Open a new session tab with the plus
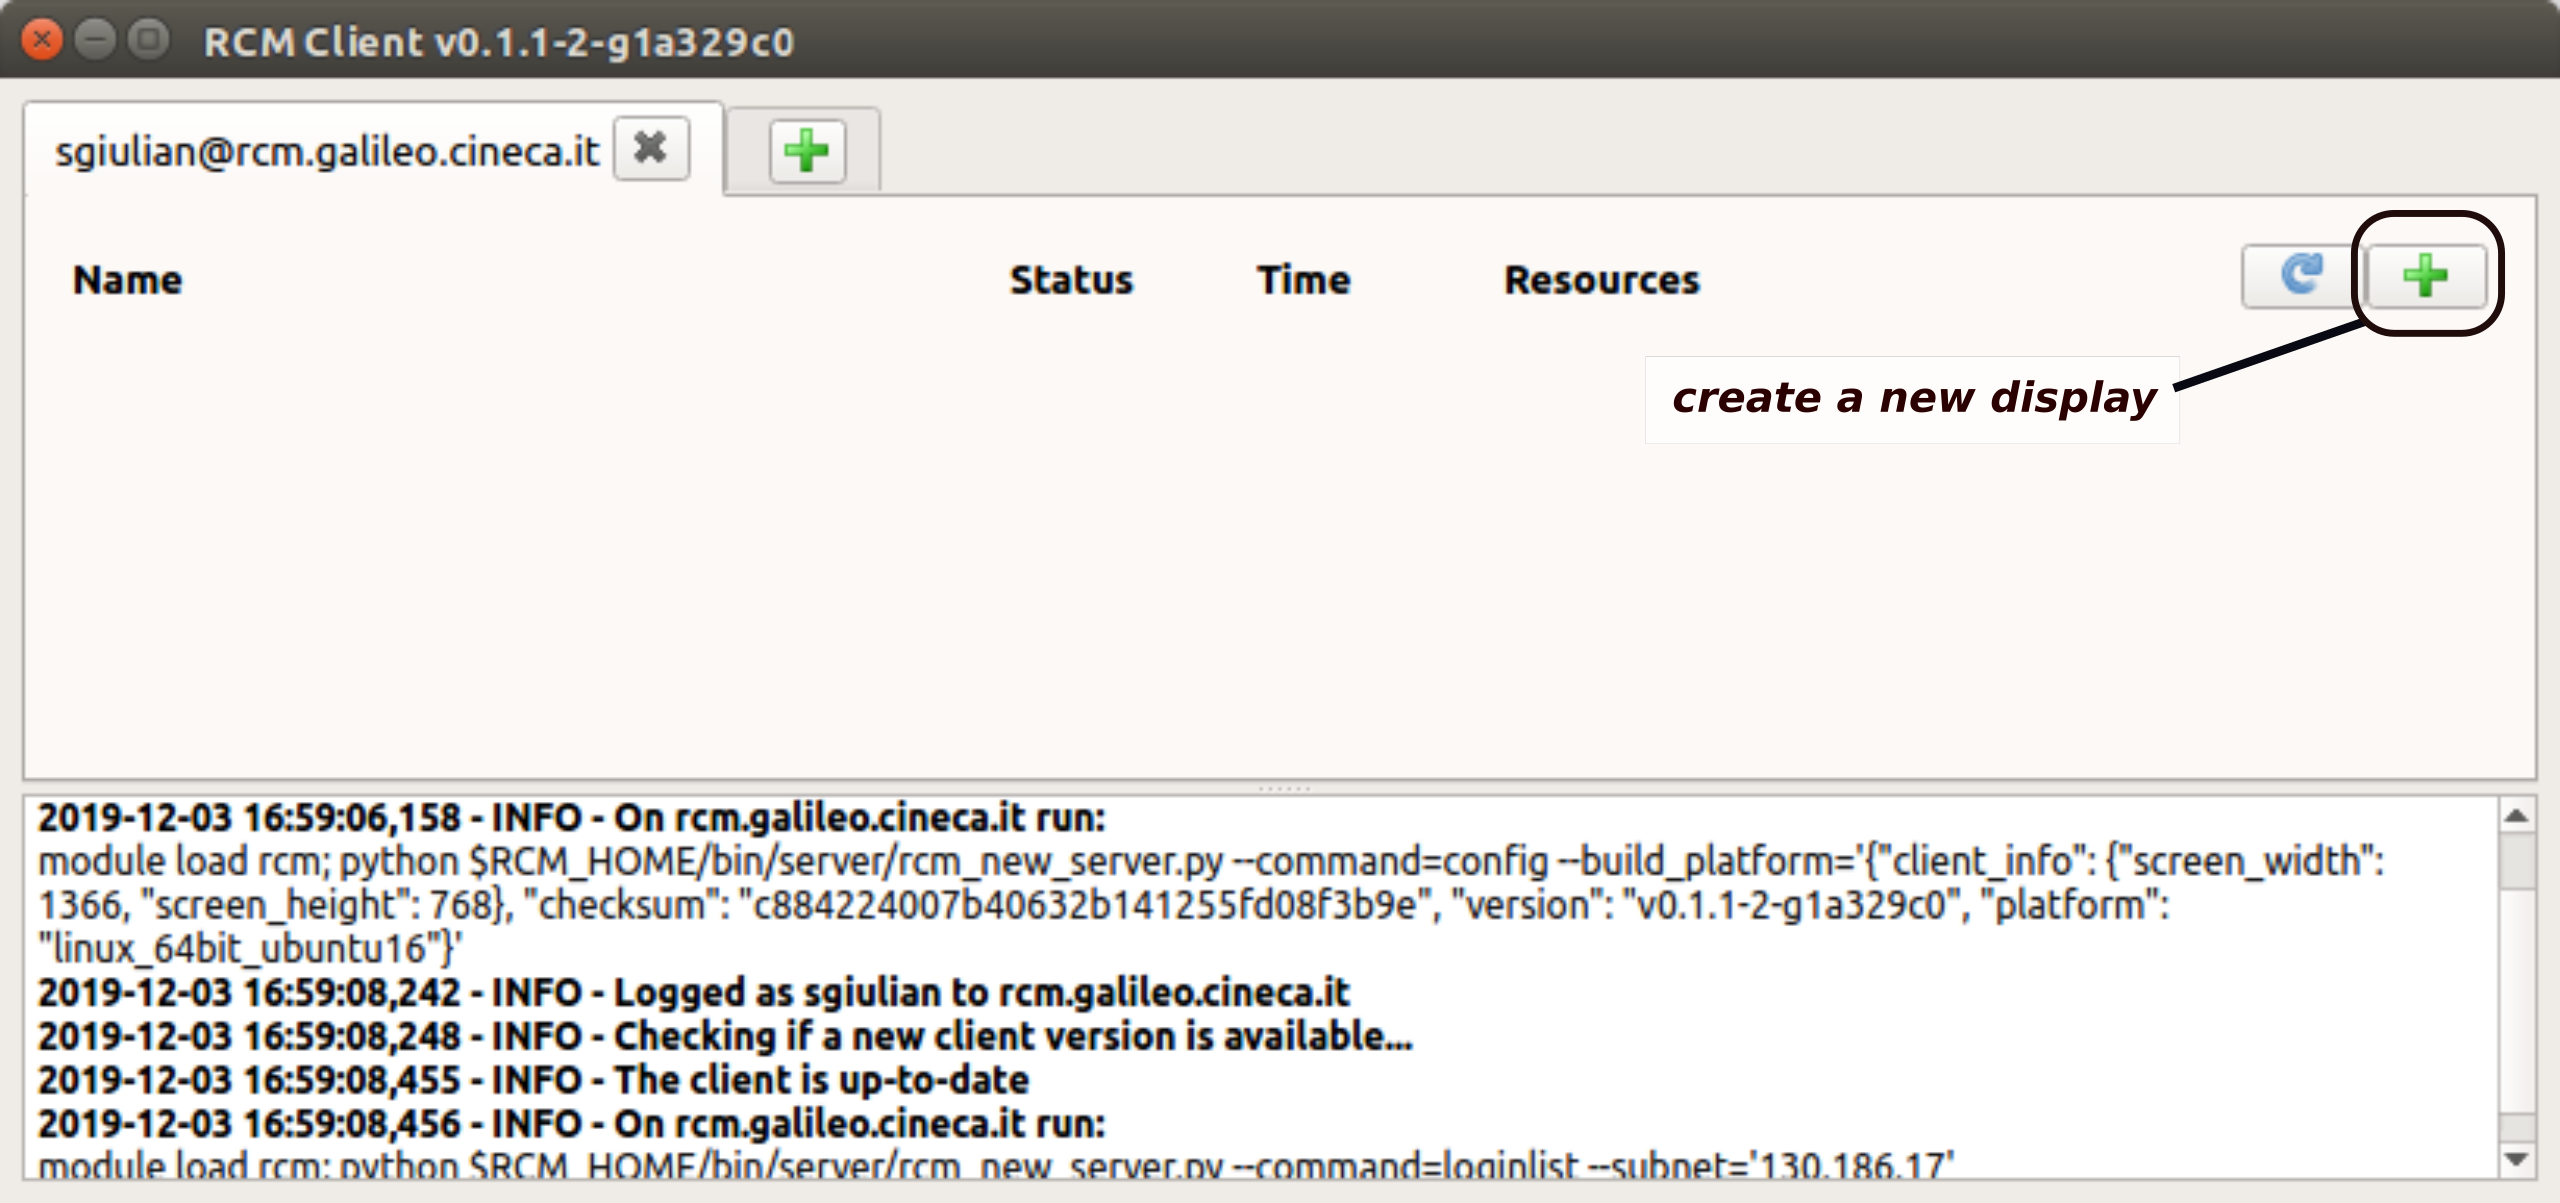The width and height of the screenshot is (2560, 1203). pyautogui.click(x=807, y=151)
